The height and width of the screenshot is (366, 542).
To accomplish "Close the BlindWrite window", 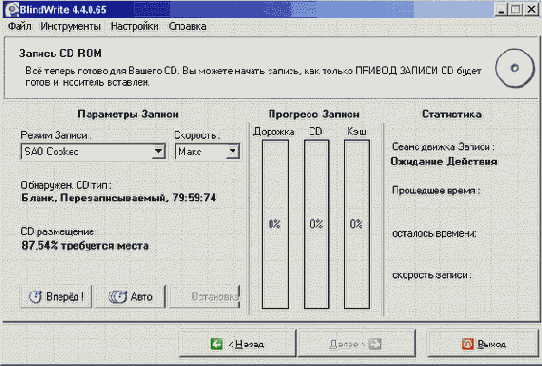I will 532,9.
